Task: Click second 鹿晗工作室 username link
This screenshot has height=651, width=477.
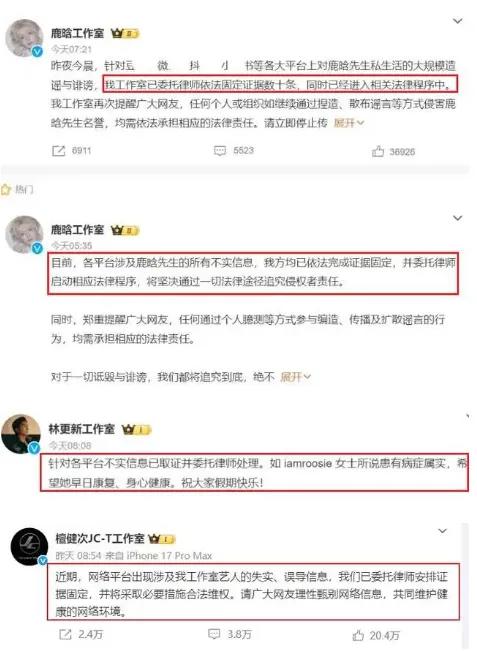Action: tap(78, 230)
